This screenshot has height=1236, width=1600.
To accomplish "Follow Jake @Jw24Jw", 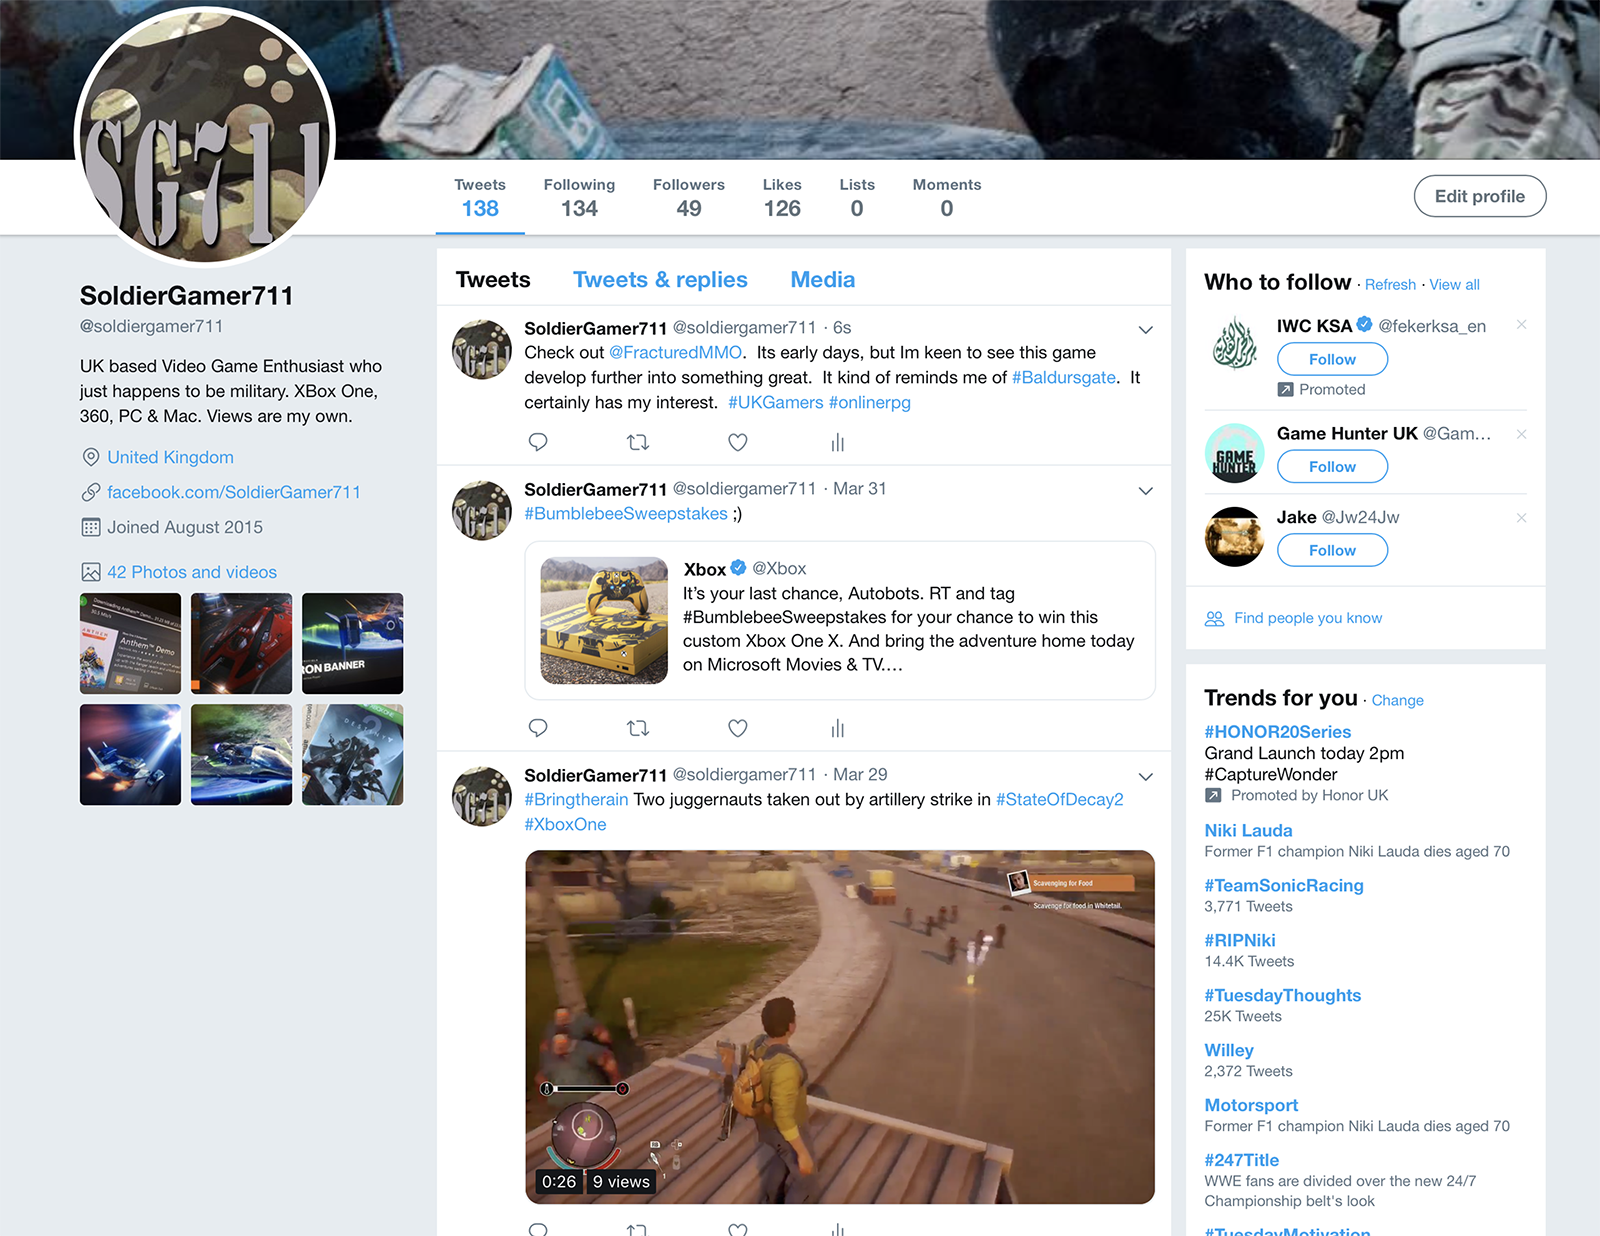I will pyautogui.click(x=1332, y=550).
